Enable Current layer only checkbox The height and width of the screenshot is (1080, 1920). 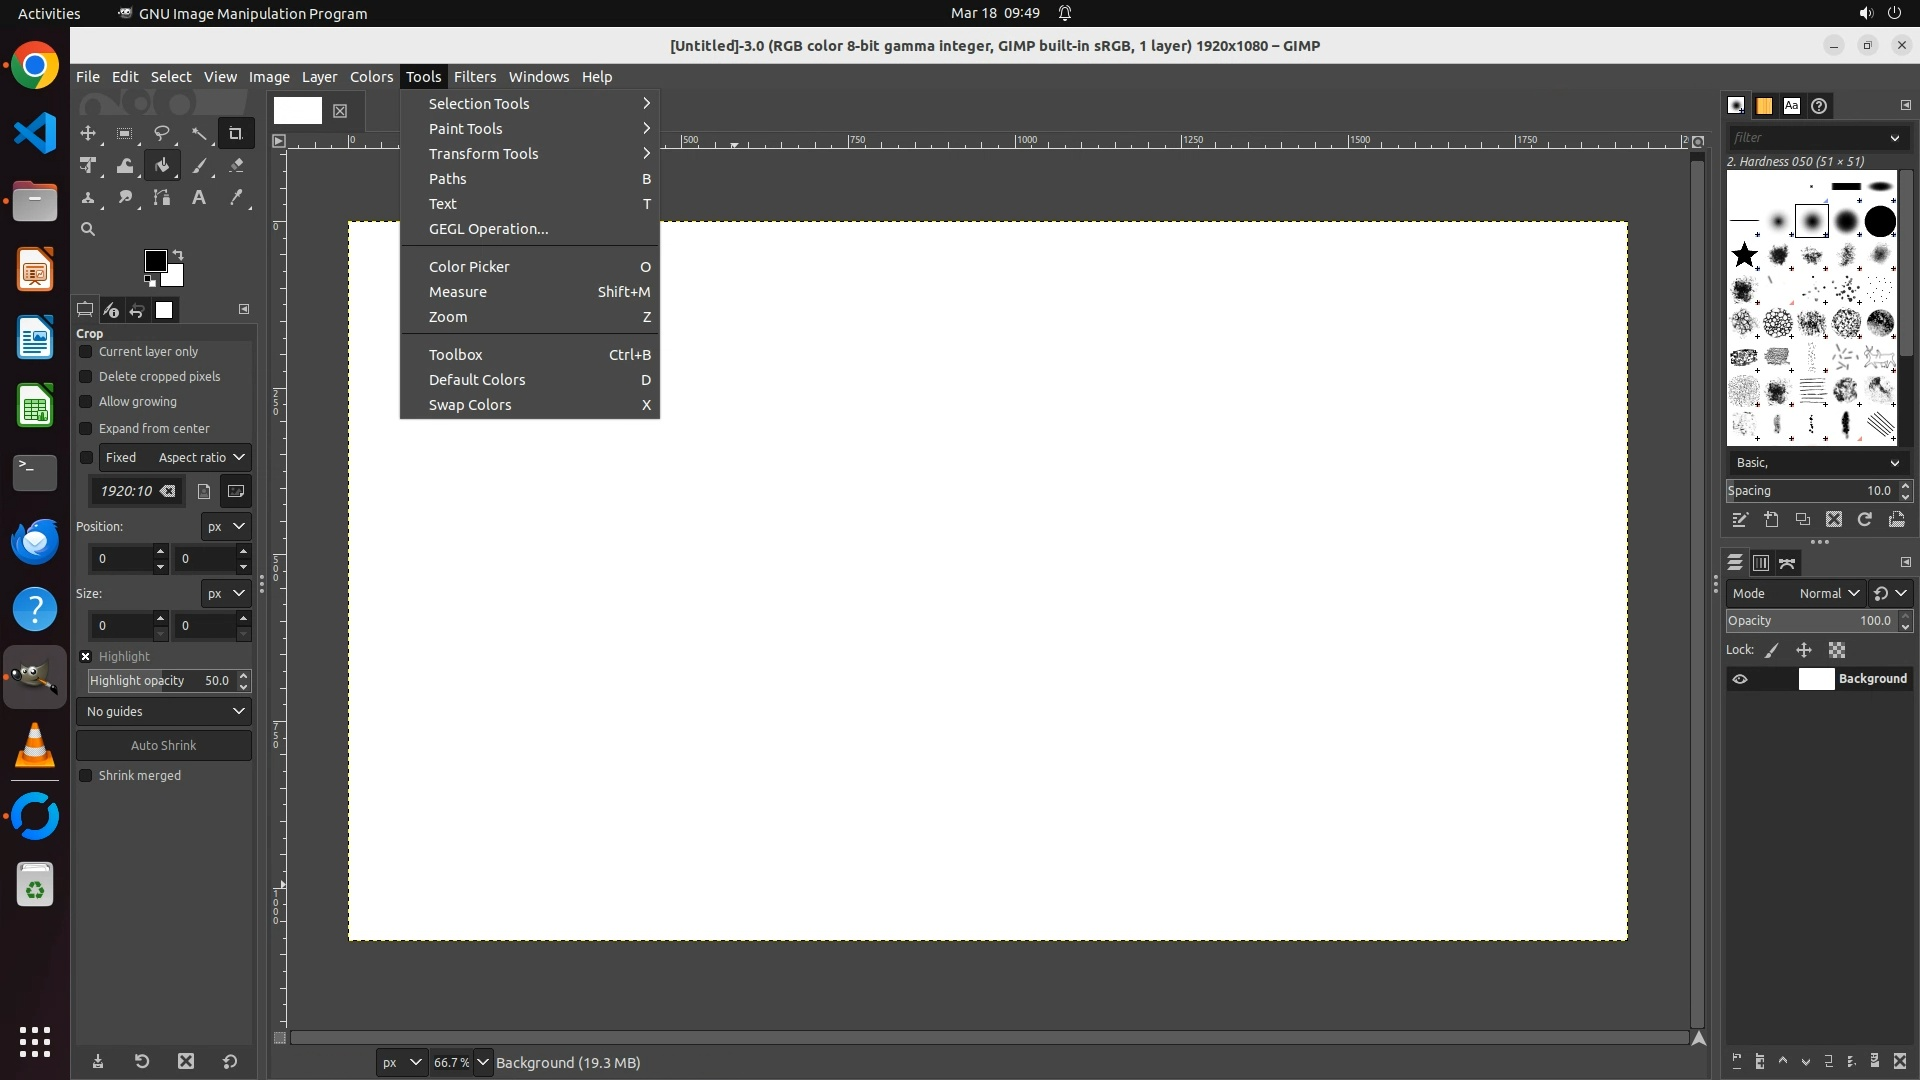click(x=86, y=352)
